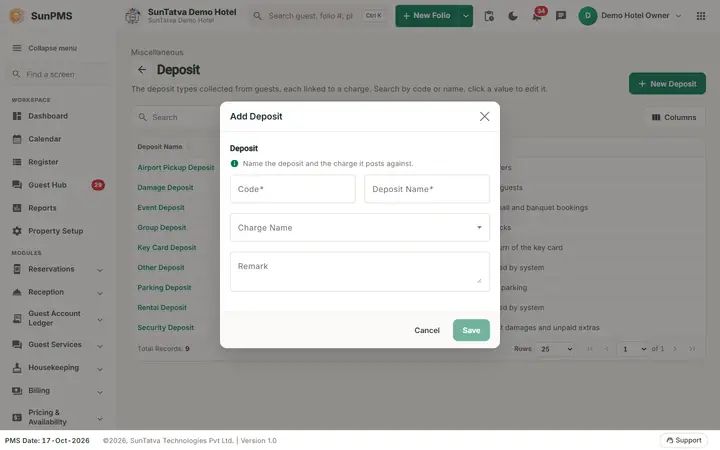The width and height of the screenshot is (720, 450).
Task: Go to the next page arrow
Action: 675,349
